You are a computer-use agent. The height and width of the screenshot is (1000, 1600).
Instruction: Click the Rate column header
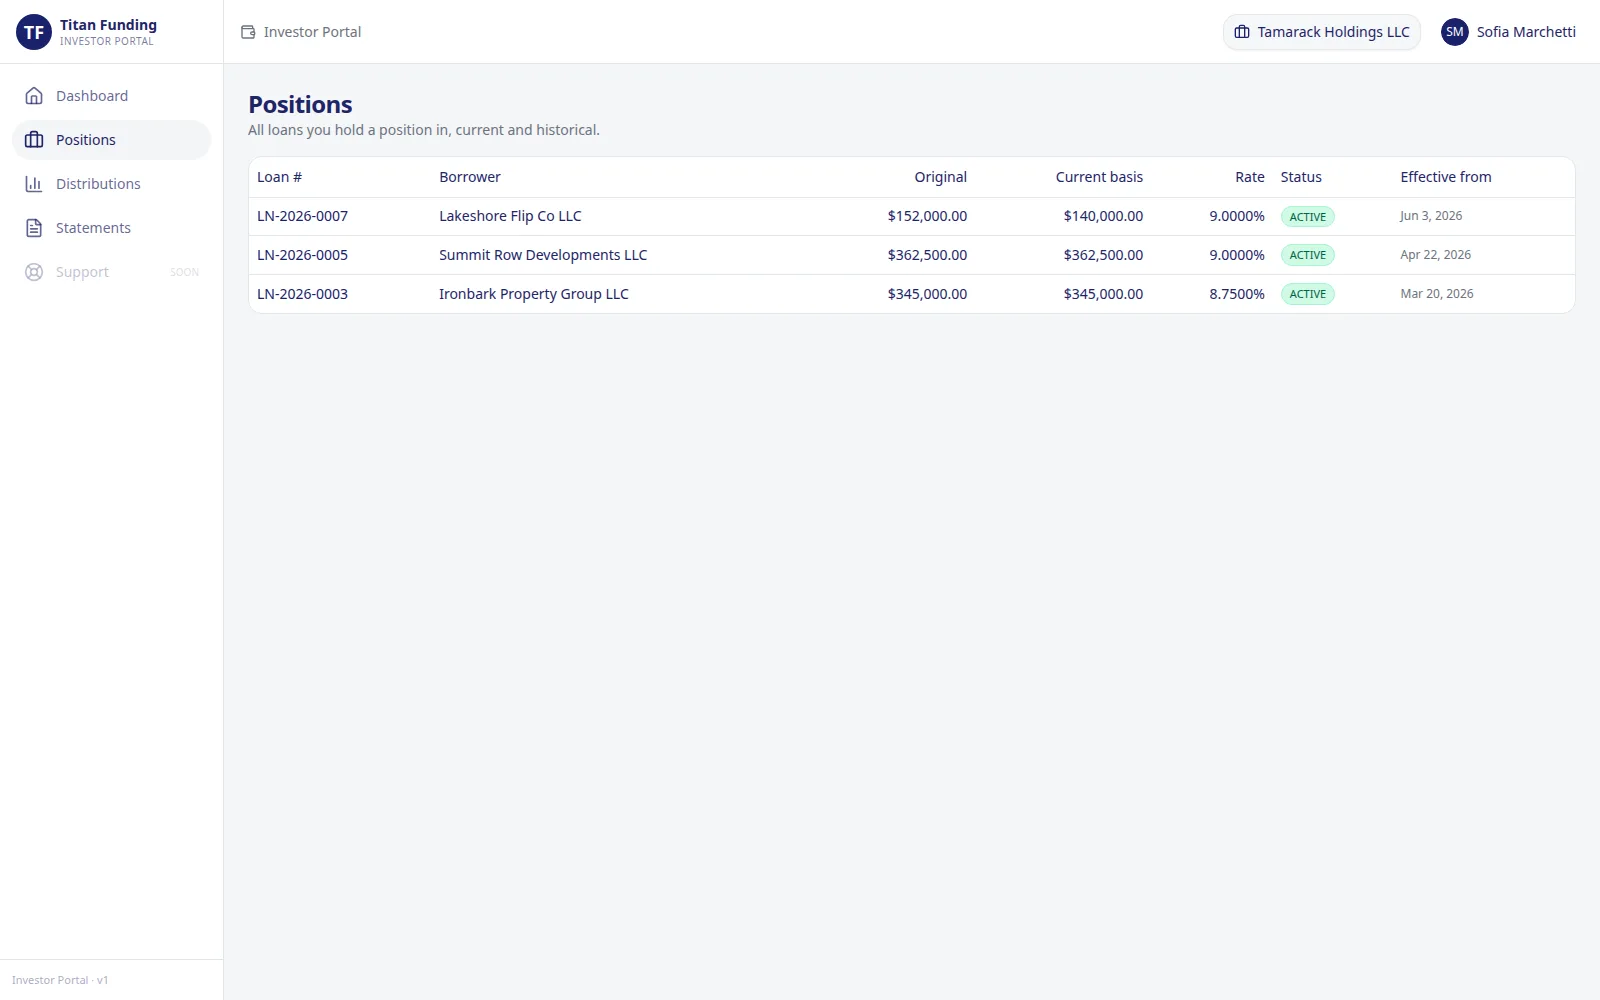(x=1250, y=177)
